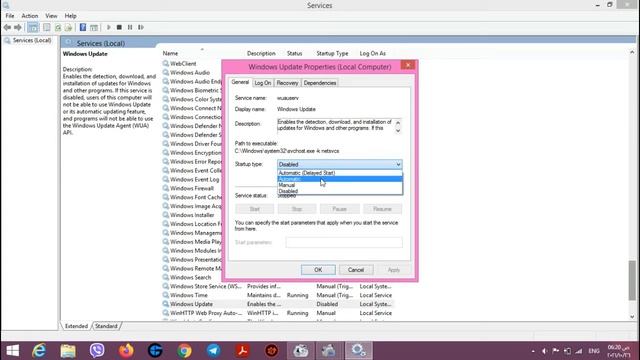The image size is (640, 360).
Task: Click the Pause Service toolbar icon
Action: click(x=130, y=27)
